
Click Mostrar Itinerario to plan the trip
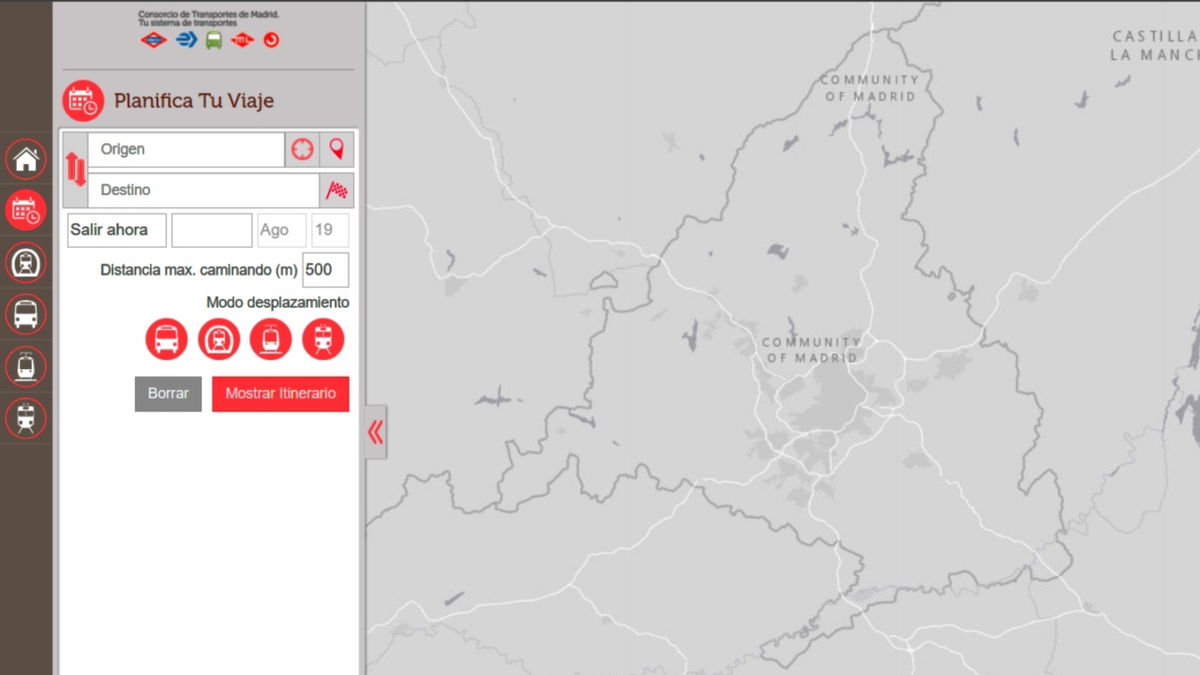[280, 393]
